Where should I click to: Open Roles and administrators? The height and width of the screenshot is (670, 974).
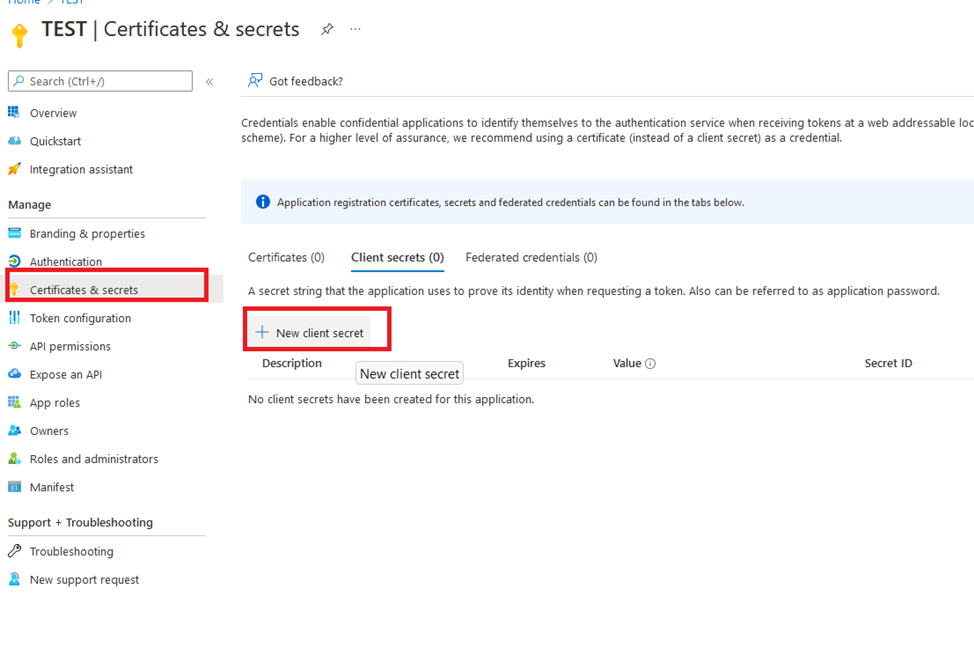(94, 459)
